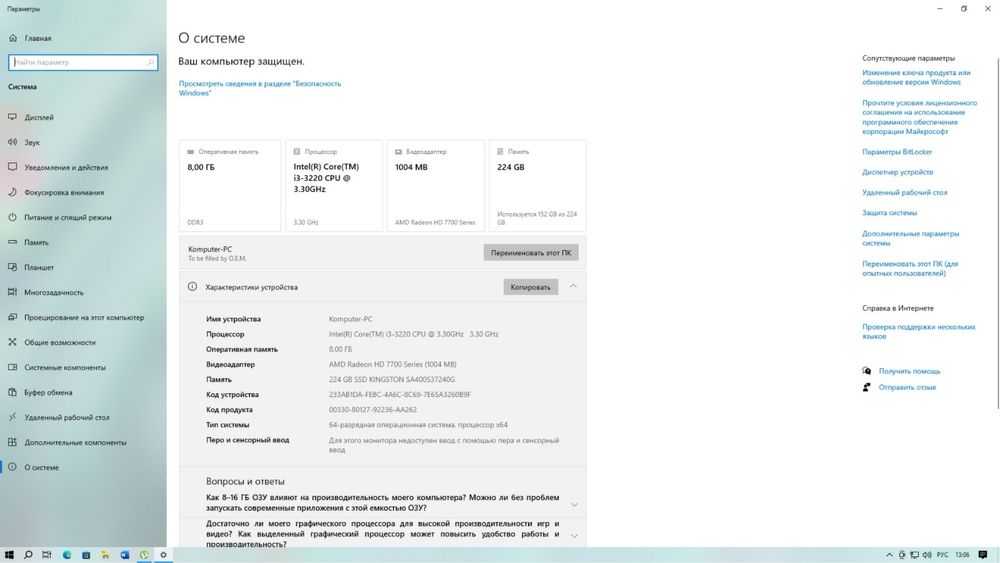This screenshot has width=1000, height=563.
Task: Click the right-side vertical scrollbar
Action: 997,233
